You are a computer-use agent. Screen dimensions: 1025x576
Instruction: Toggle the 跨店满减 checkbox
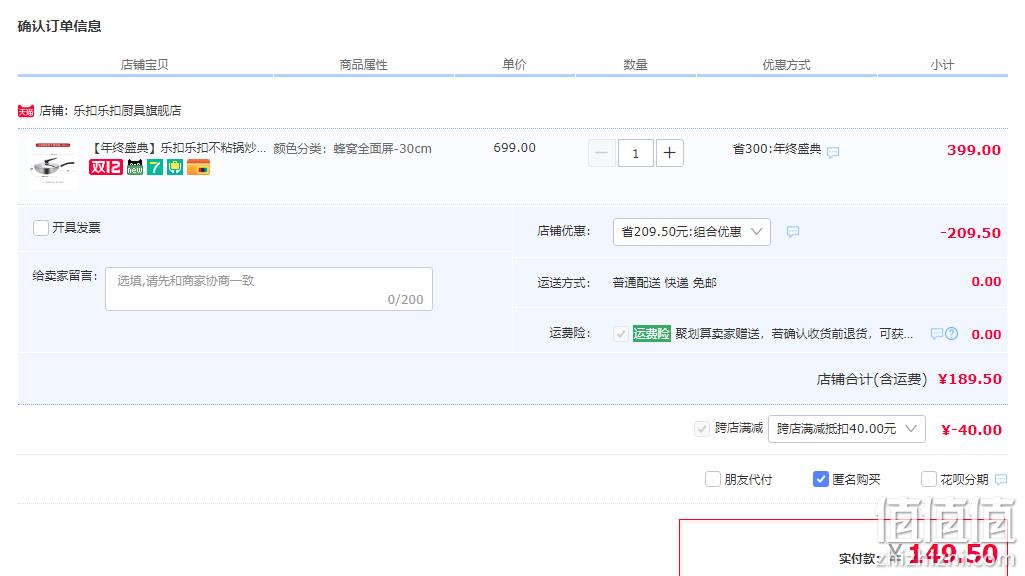pos(701,429)
